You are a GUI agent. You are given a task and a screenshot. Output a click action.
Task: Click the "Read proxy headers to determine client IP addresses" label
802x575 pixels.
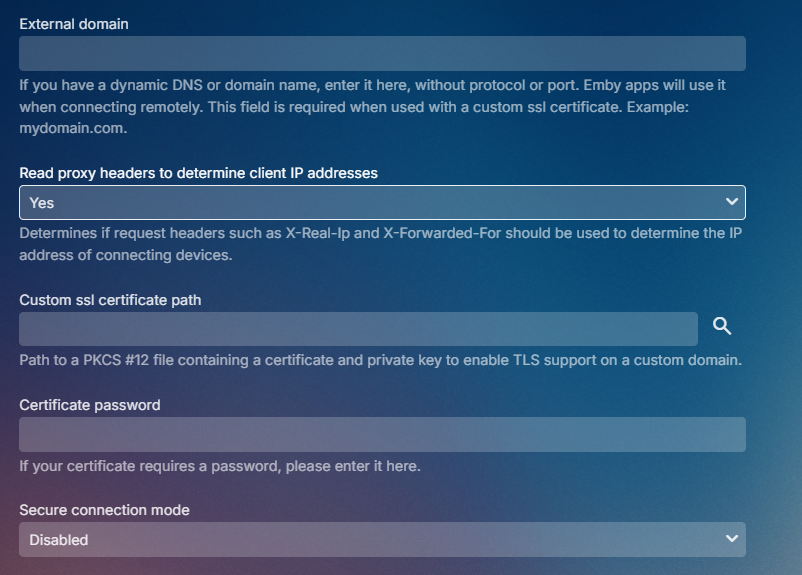[x=199, y=173]
